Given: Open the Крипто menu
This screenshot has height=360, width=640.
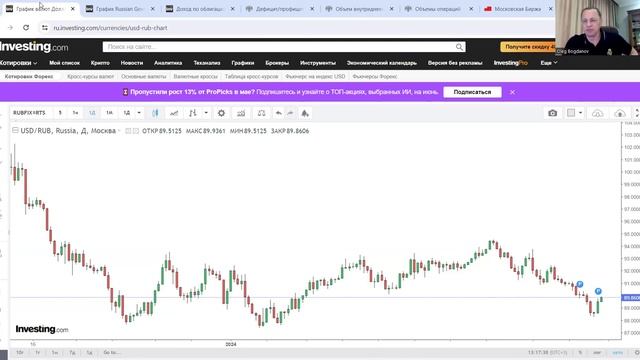Looking at the screenshot, I should 100,63.
